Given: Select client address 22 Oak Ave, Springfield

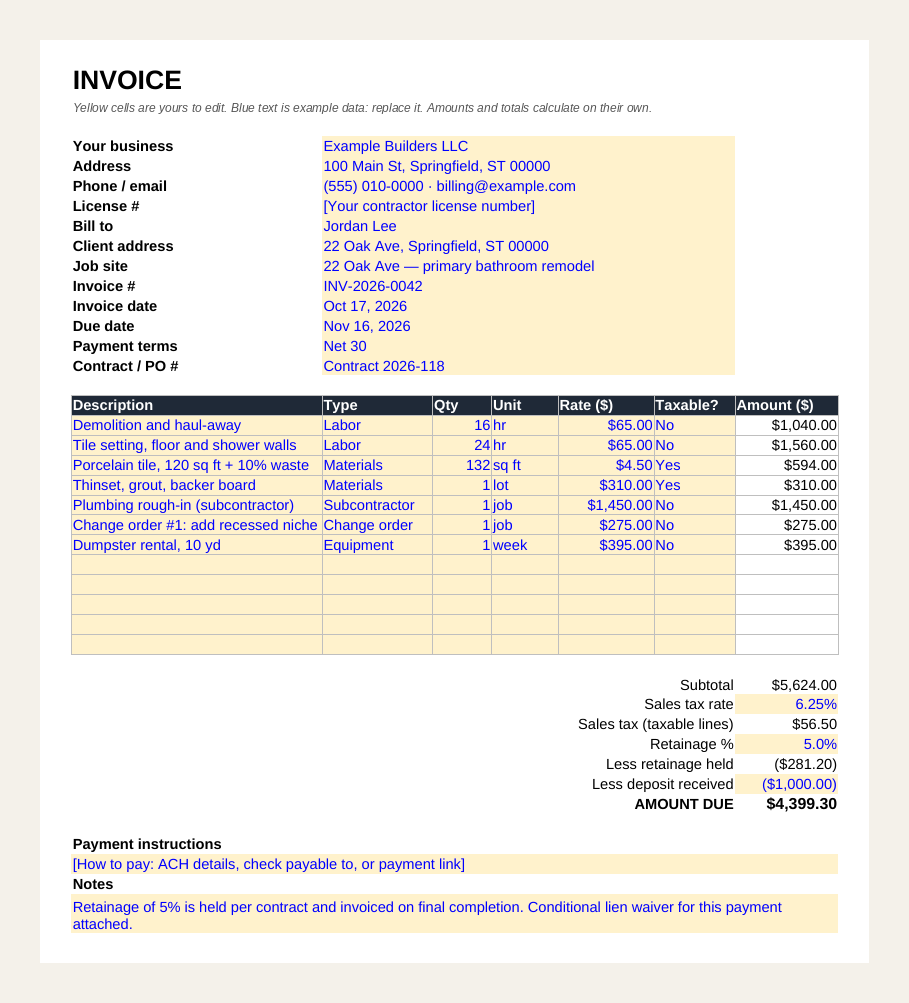Looking at the screenshot, I should coord(528,246).
